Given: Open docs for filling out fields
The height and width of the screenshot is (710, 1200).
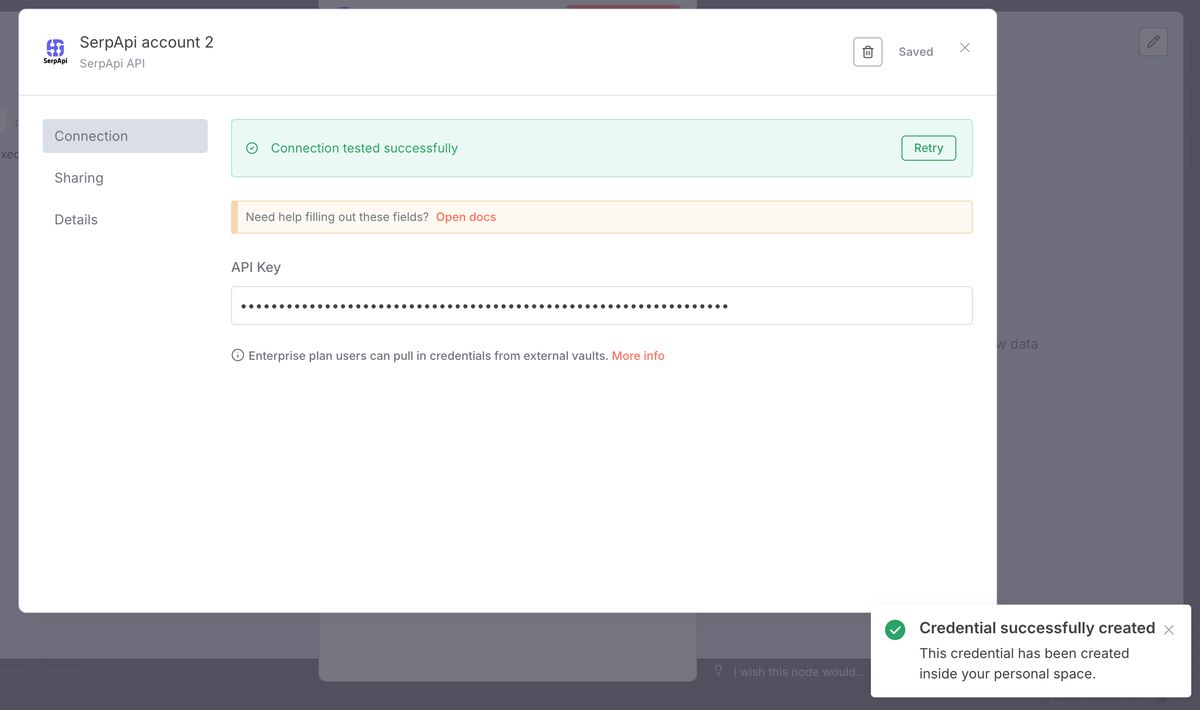Looking at the screenshot, I should pos(465,217).
